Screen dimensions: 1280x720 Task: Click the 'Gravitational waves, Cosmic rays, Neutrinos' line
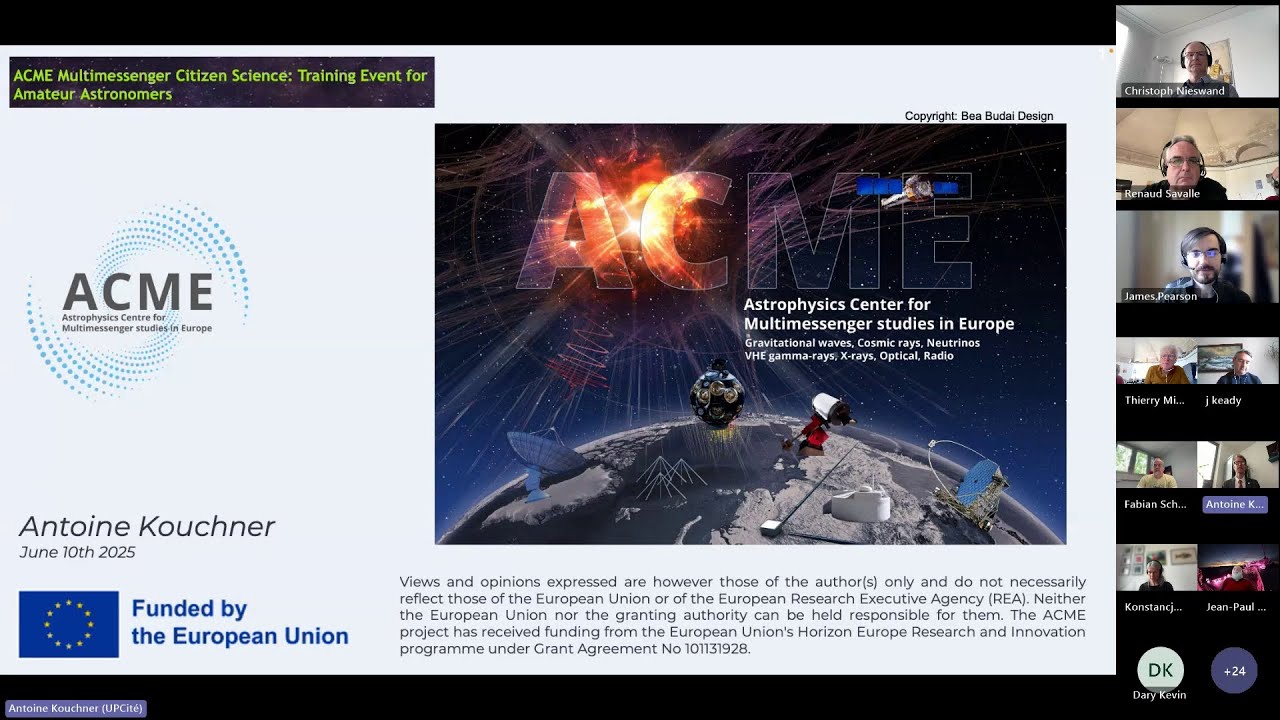pyautogui.click(x=862, y=343)
